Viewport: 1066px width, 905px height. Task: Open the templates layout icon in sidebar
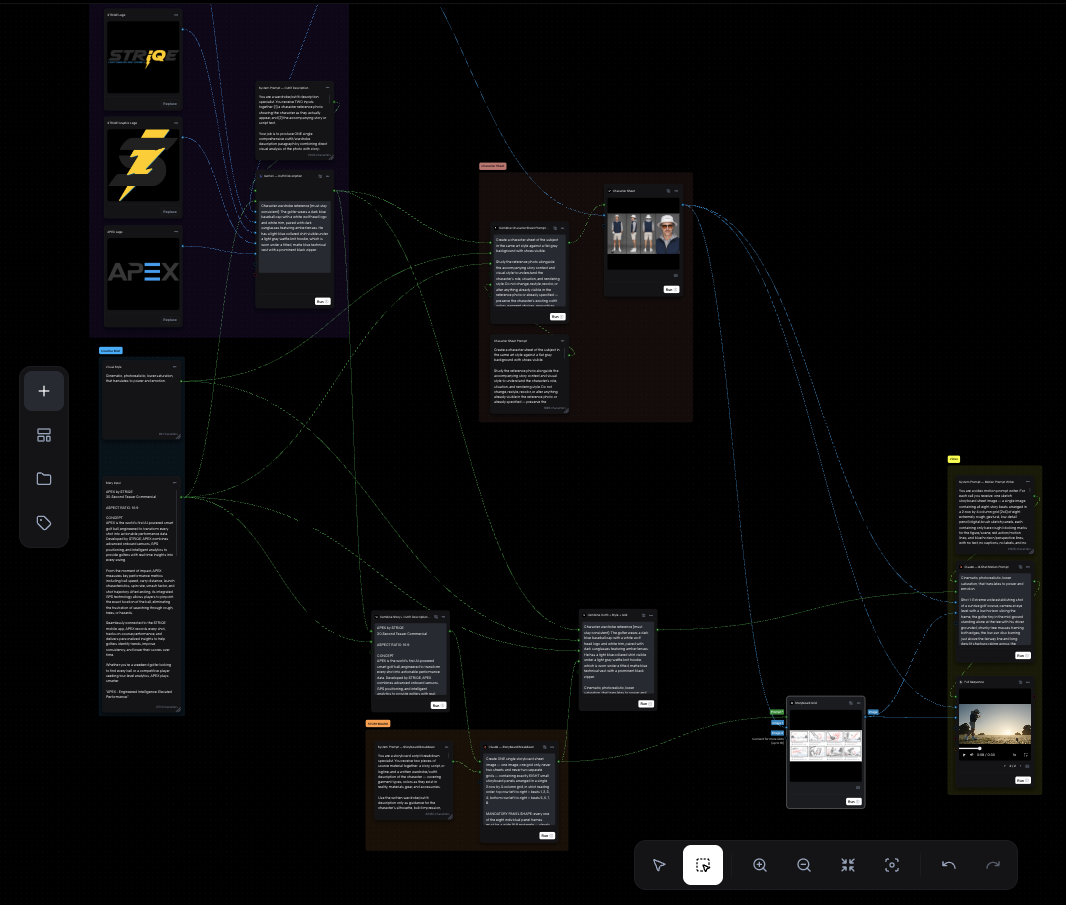(x=44, y=435)
